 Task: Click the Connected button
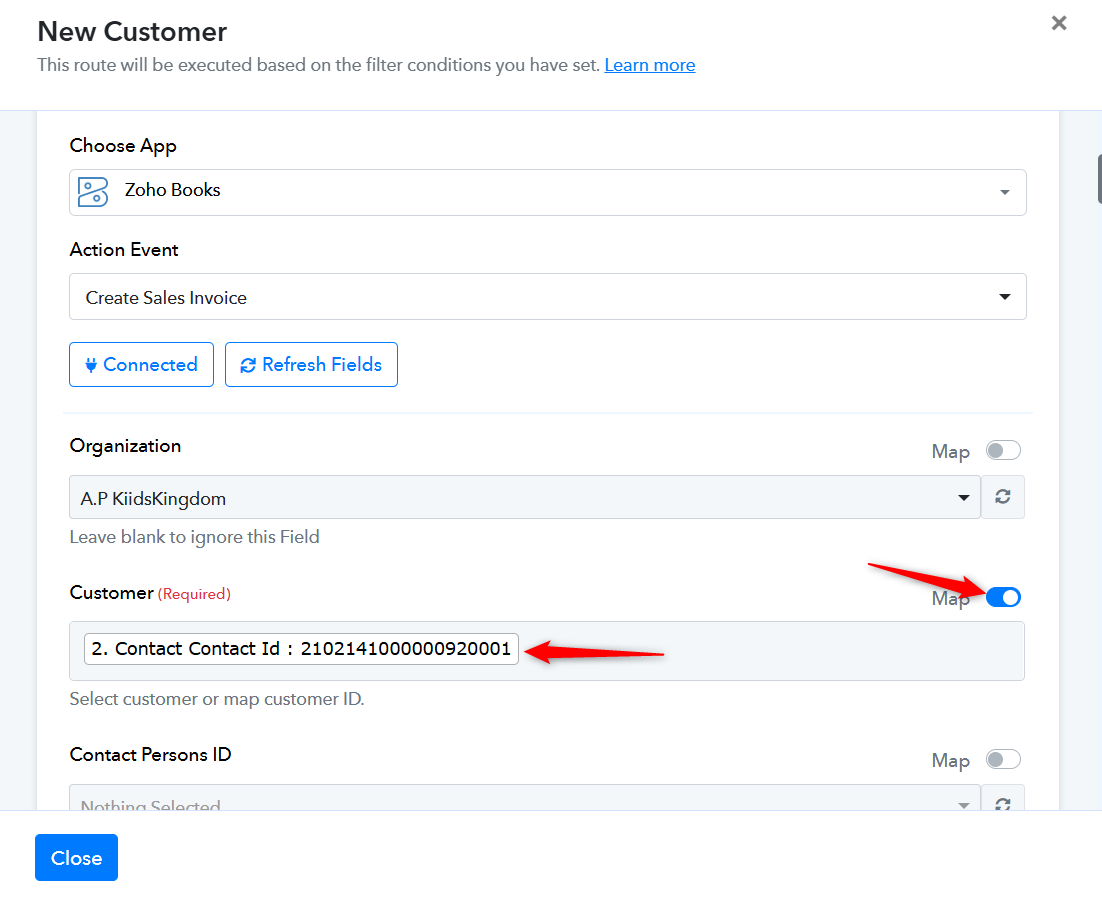point(141,364)
